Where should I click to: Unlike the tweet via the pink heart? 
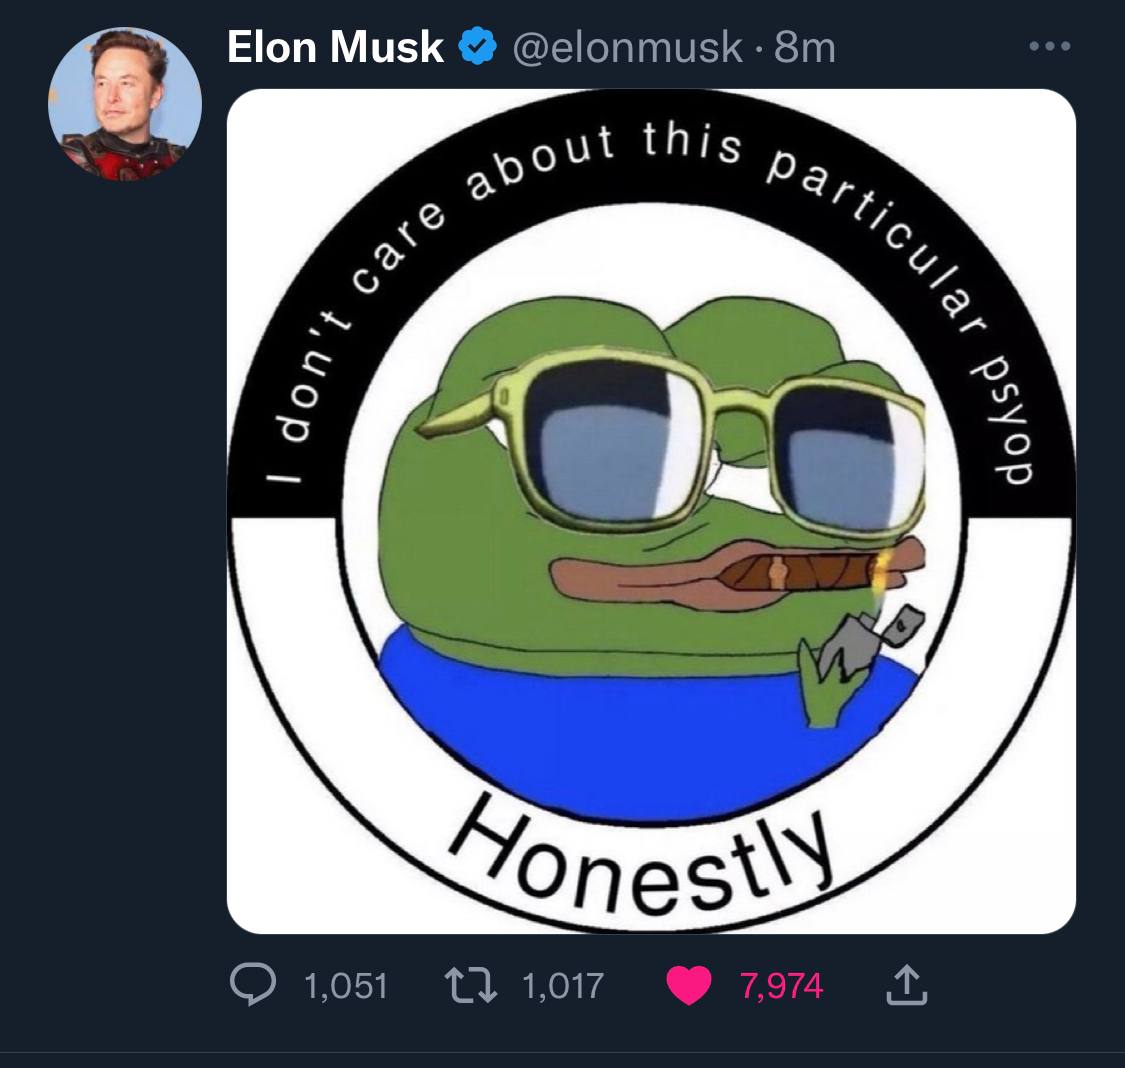pos(689,985)
